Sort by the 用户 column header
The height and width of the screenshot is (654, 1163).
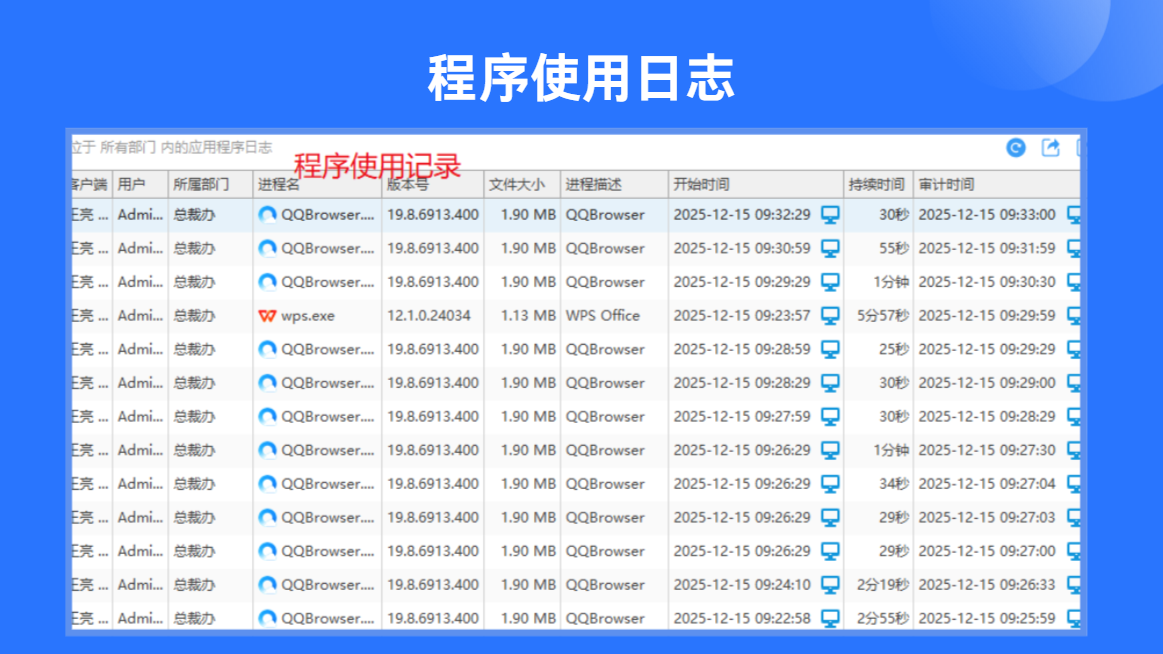140,185
